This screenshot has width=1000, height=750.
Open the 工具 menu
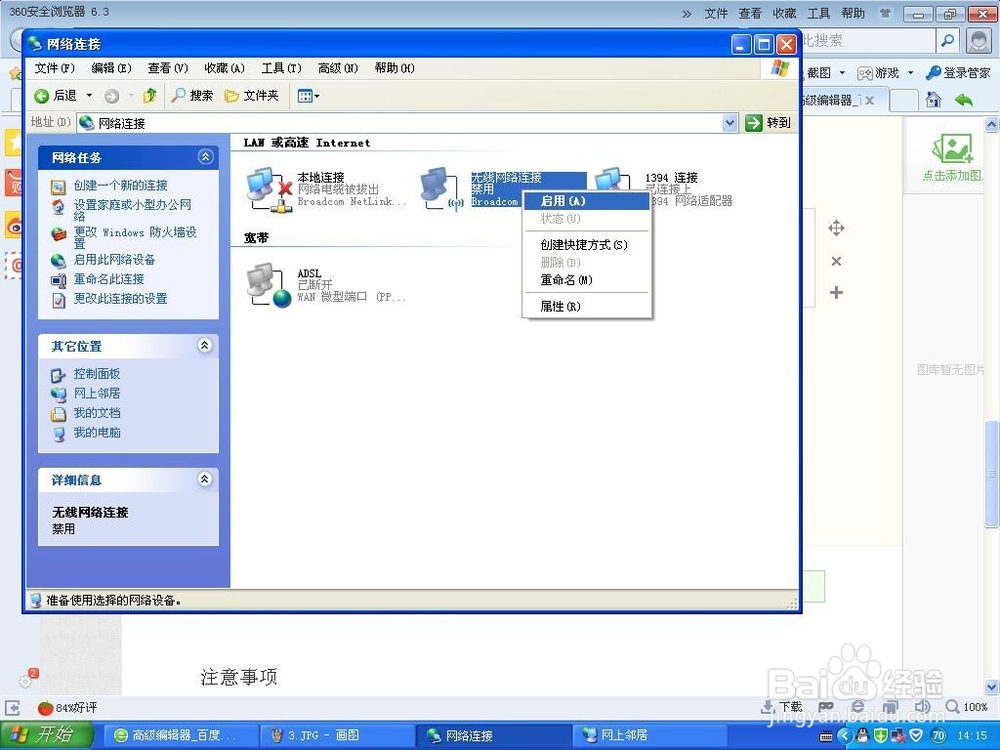tap(281, 68)
